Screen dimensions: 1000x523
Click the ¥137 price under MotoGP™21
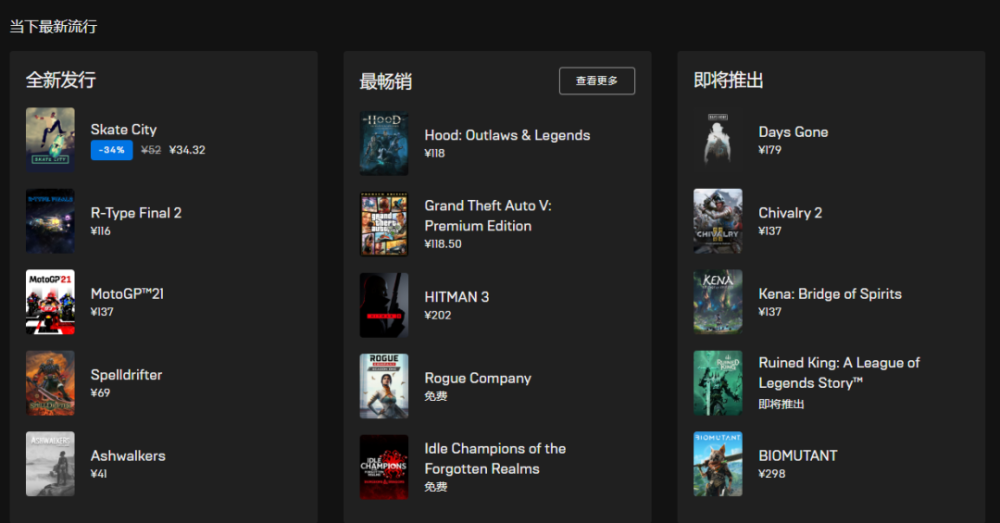tap(102, 312)
